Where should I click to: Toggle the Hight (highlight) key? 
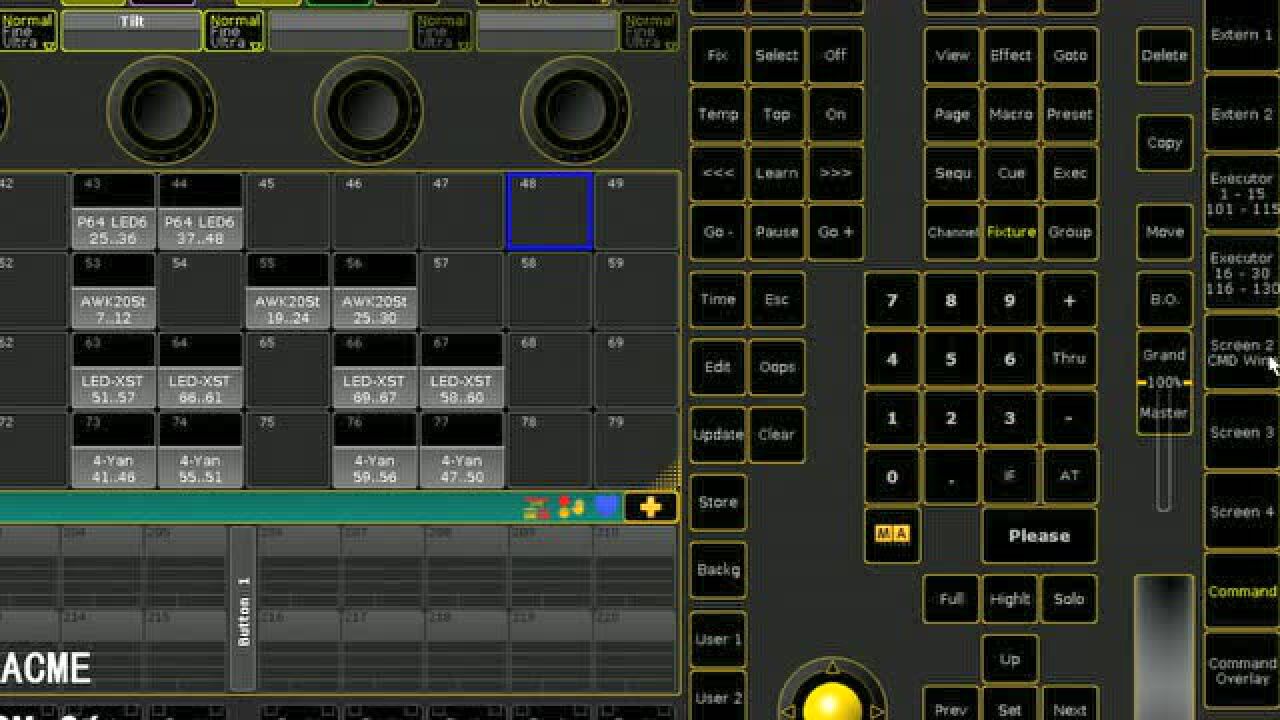1009,599
